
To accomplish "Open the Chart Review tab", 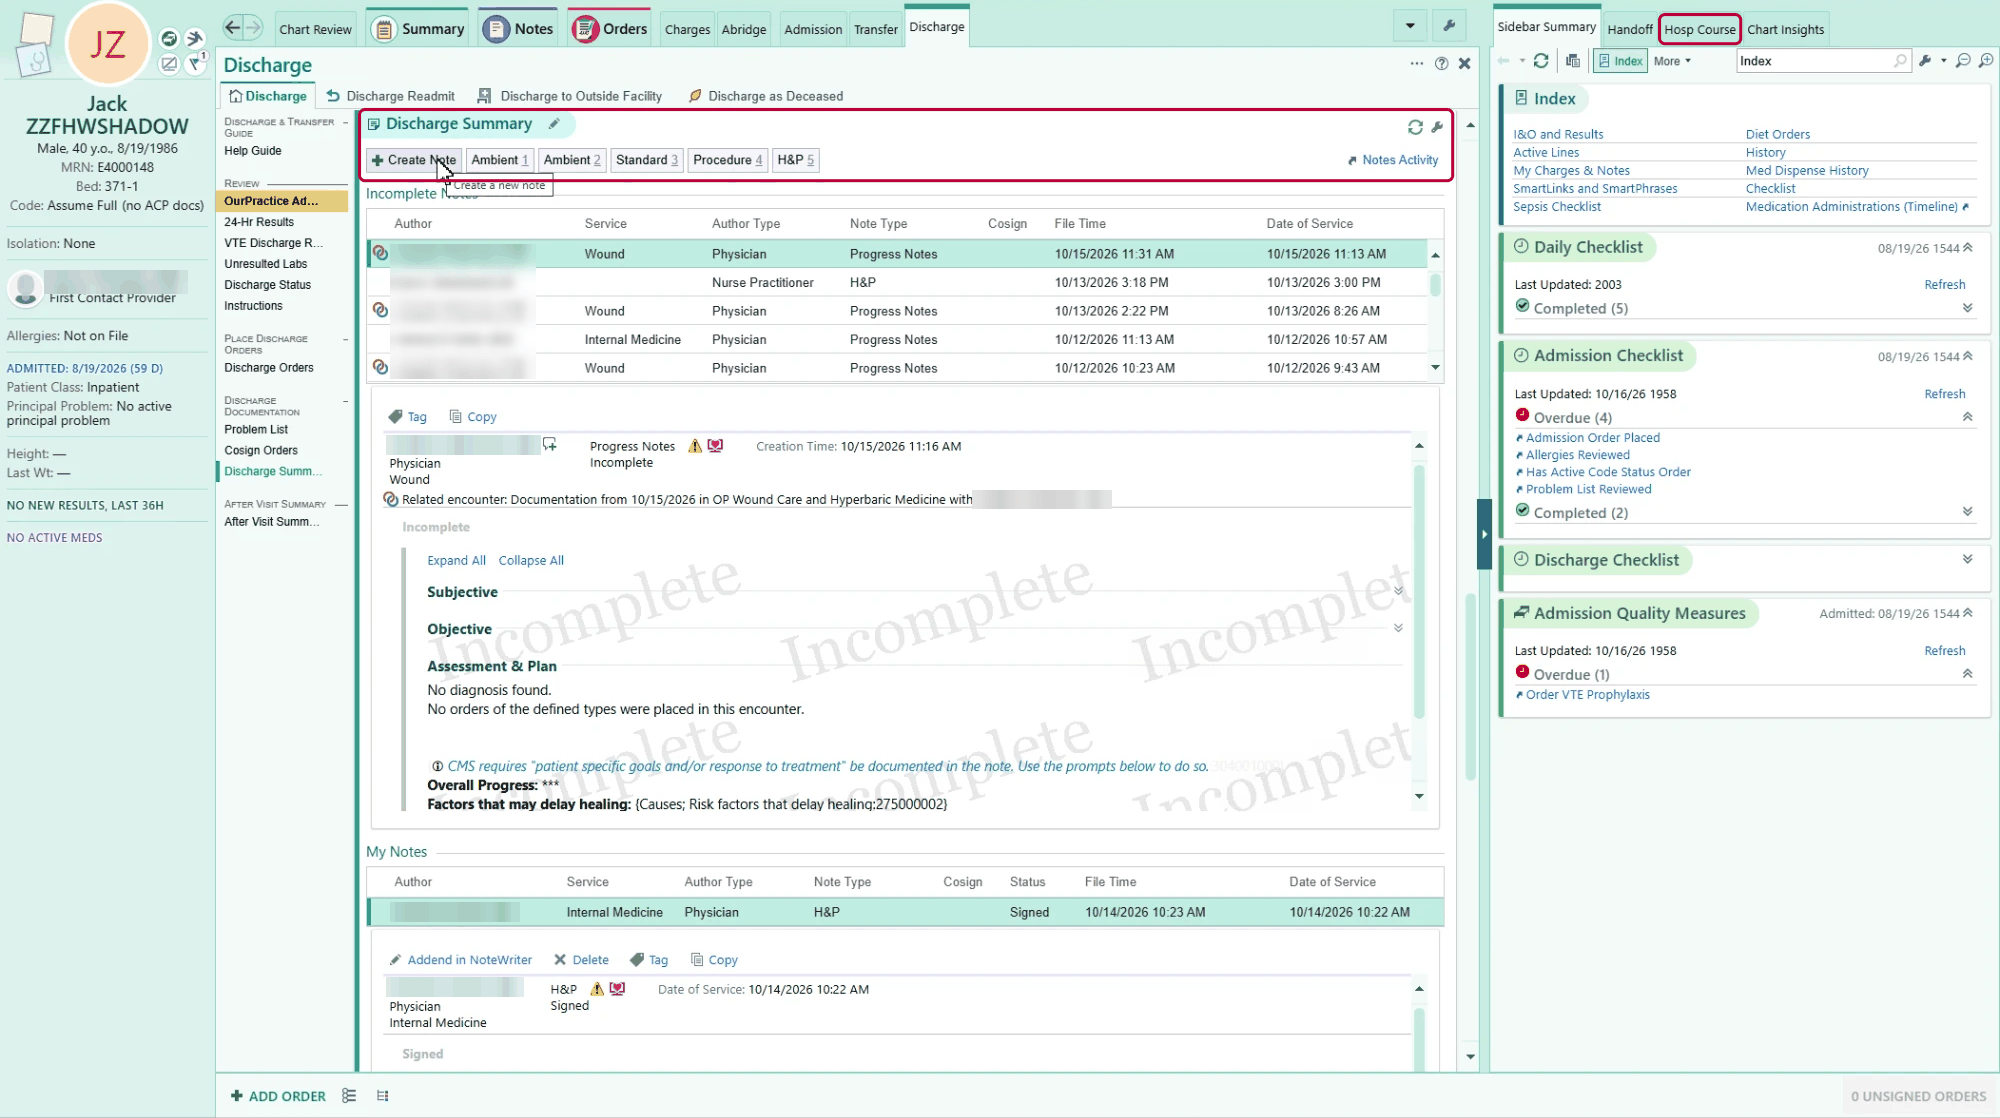I will tap(315, 29).
